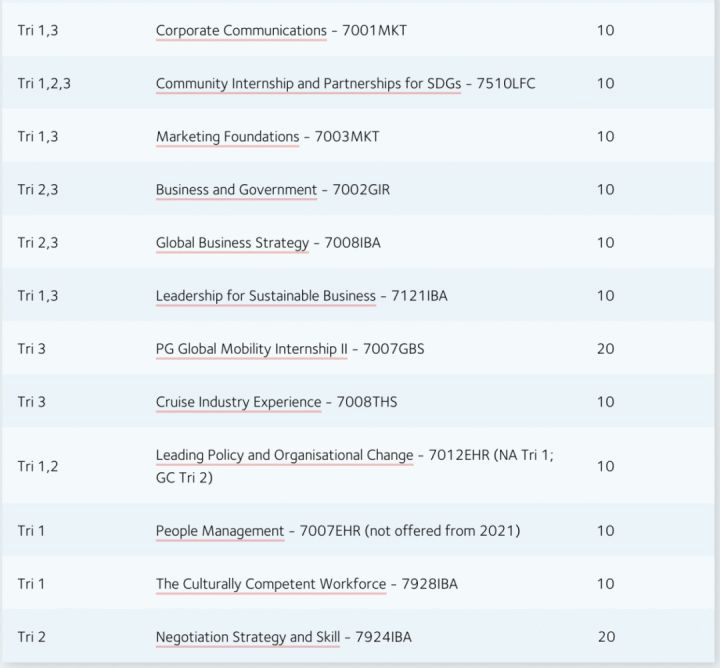The width and height of the screenshot is (720, 668).
Task: Select the Global Business Strategy link
Action: [x=232, y=242]
